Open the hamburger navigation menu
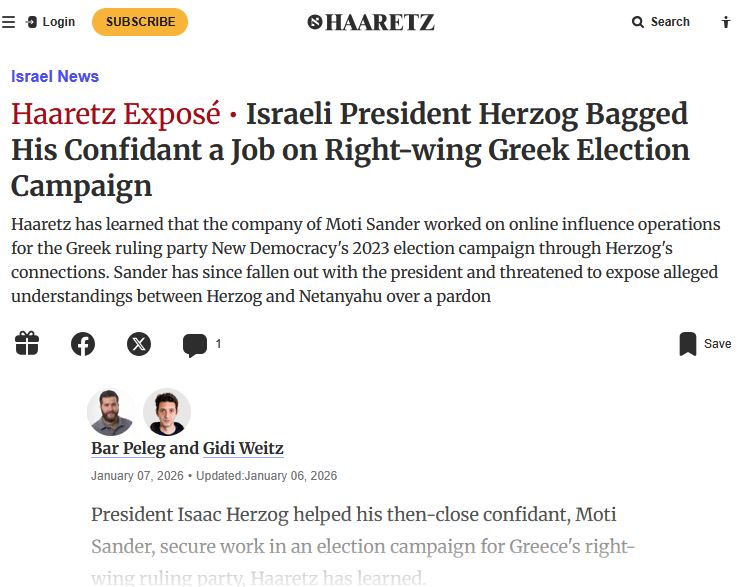The image size is (752, 587). (x=9, y=22)
